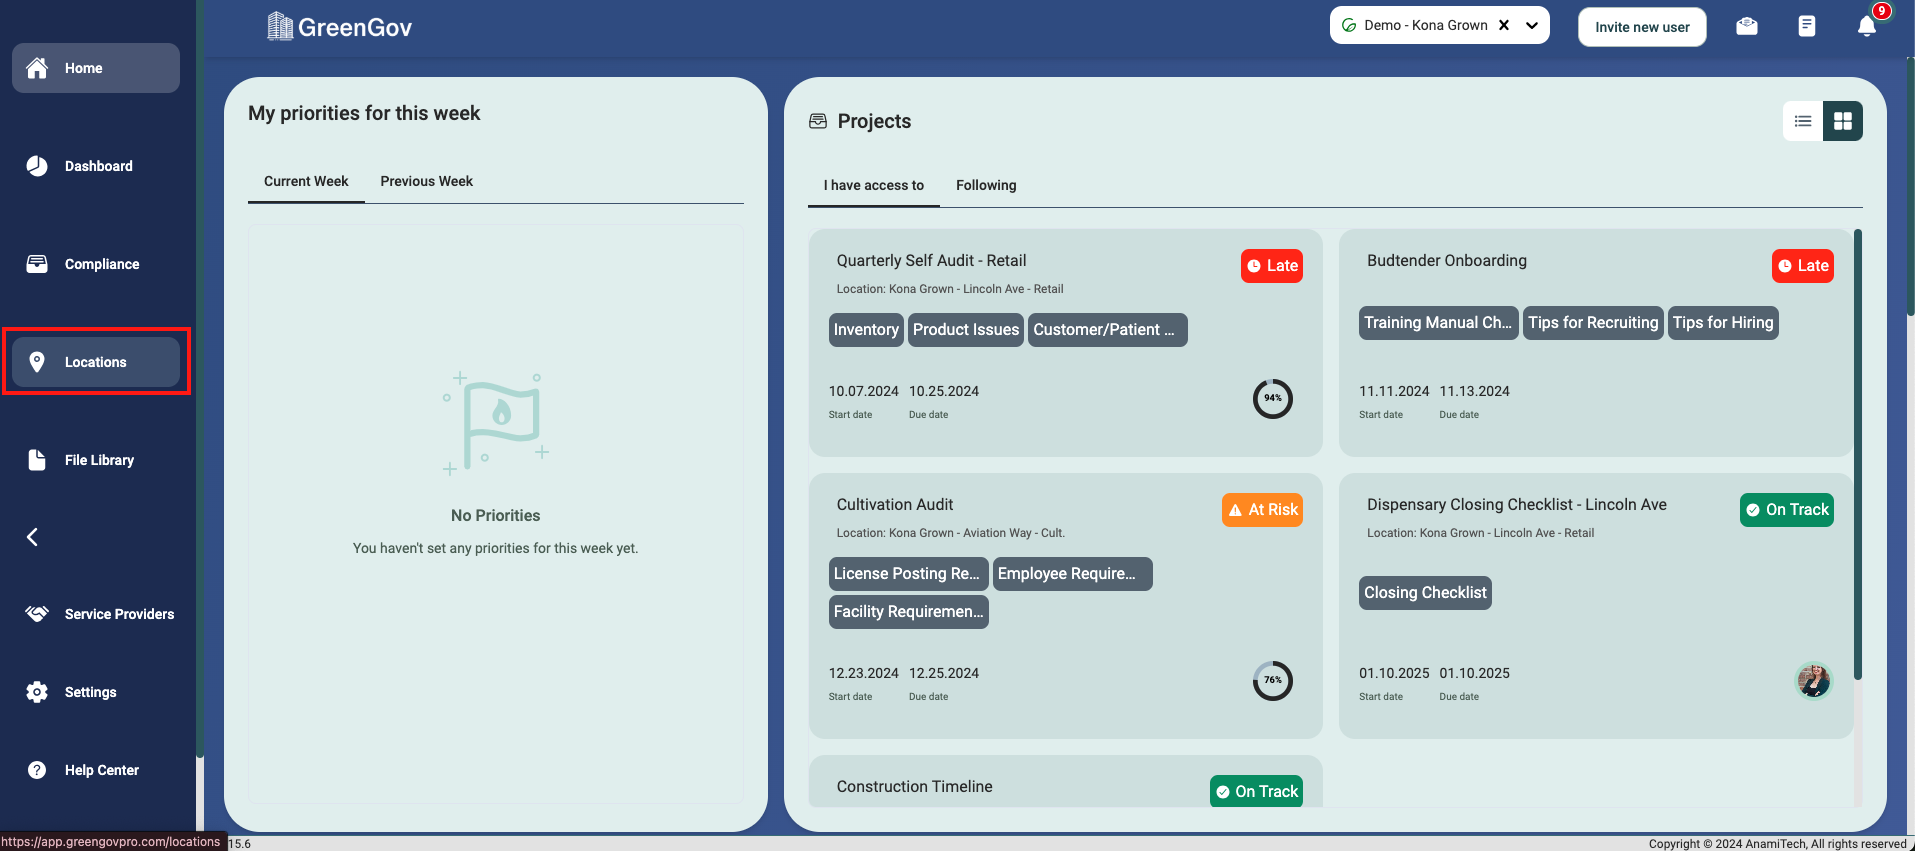
Task: Click the mail inbox icon in header
Action: point(1747,26)
